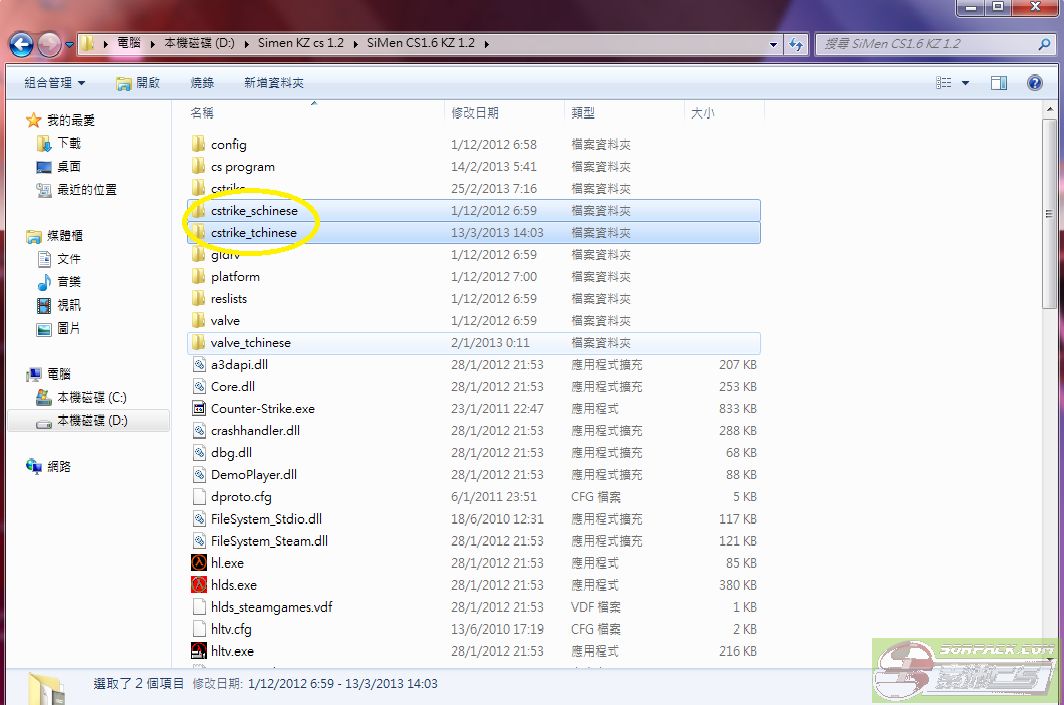Click the 開啟 open button
Viewport: 1064px width, 705px height.
138,83
